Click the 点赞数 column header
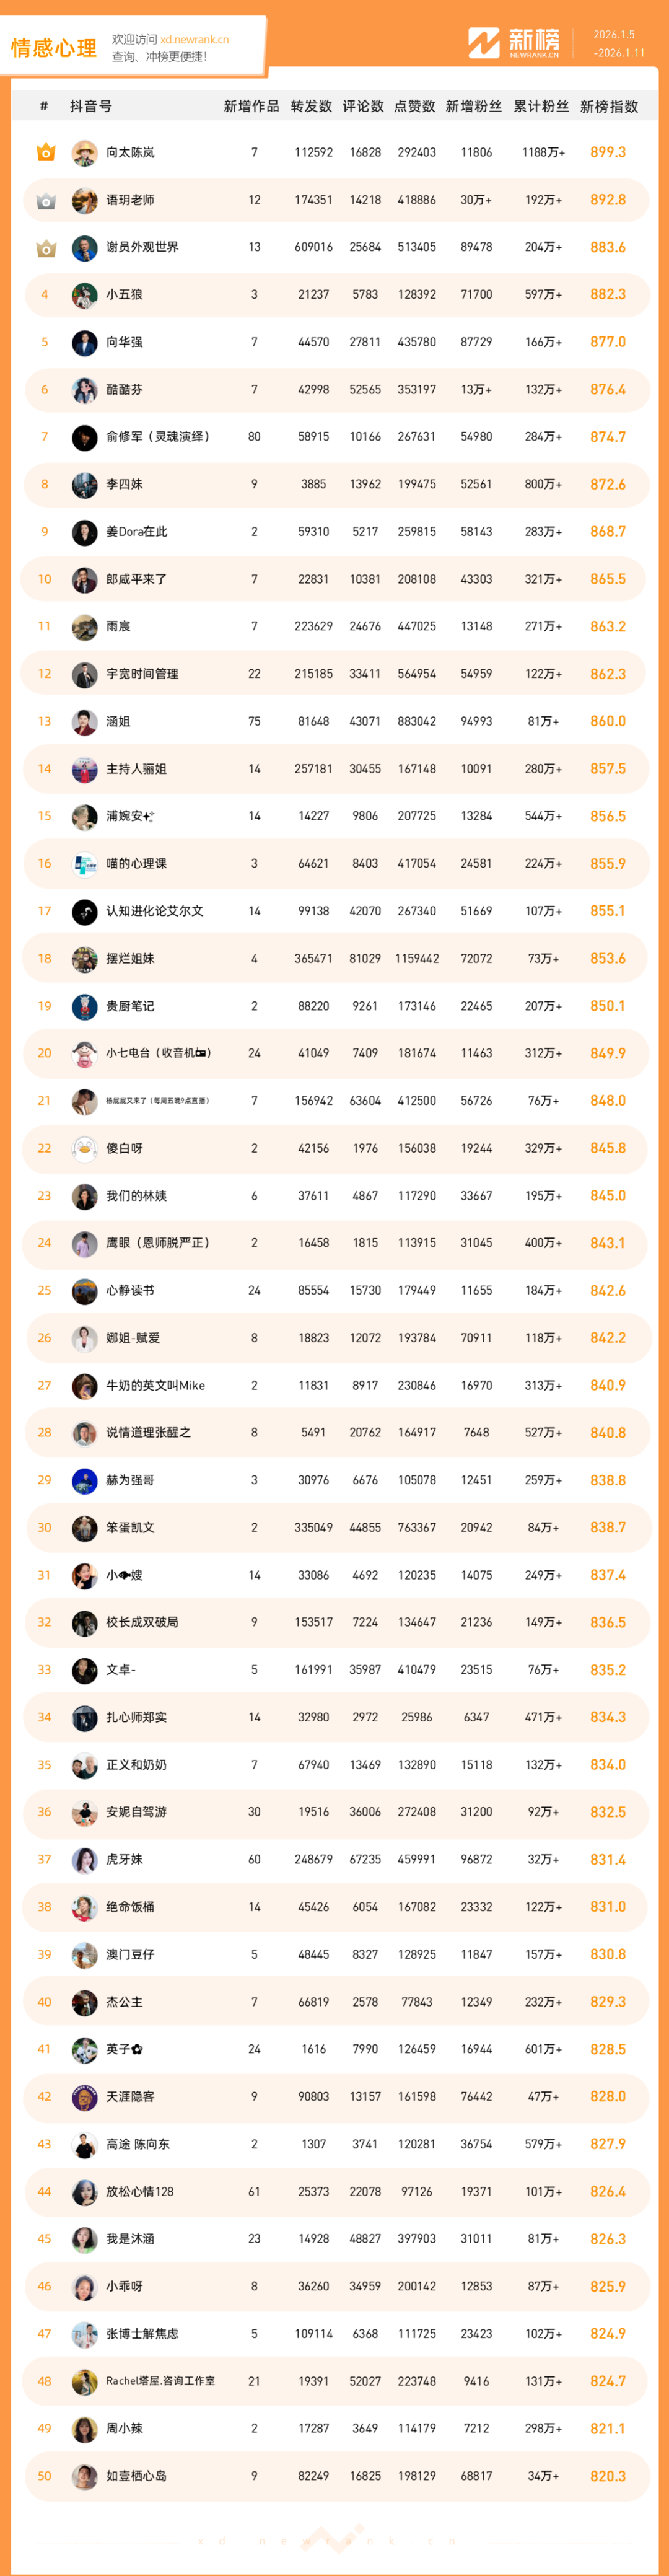Screen dimensions: 669x2576 (x=414, y=106)
